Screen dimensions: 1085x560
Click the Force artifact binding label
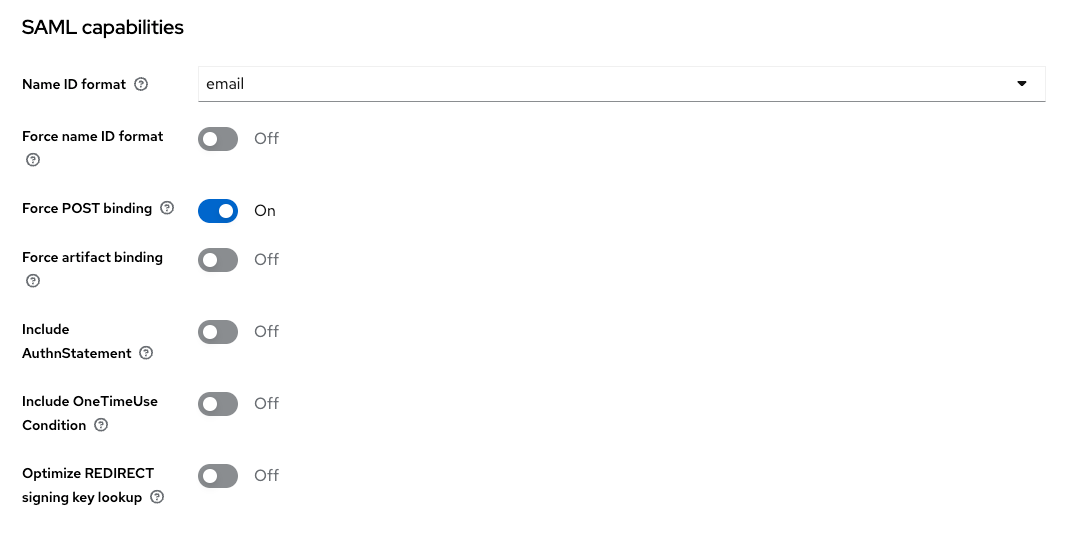(x=92, y=257)
